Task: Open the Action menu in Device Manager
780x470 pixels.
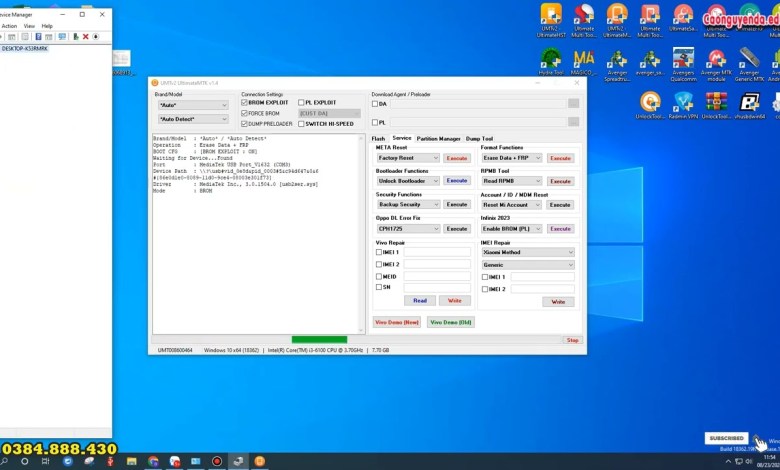Action: pos(10,26)
